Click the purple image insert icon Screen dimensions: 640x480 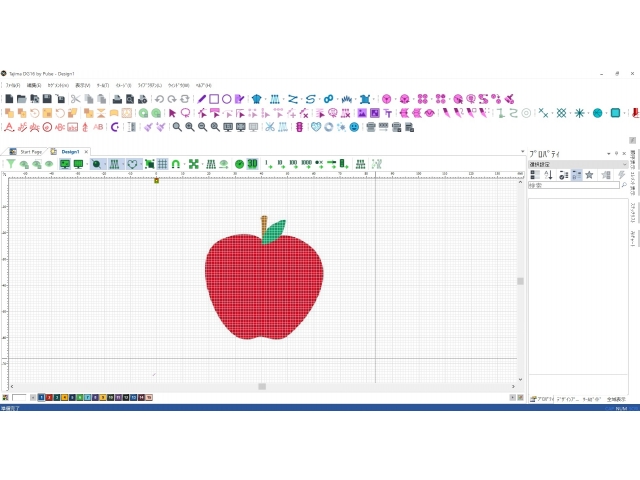(x=362, y=113)
